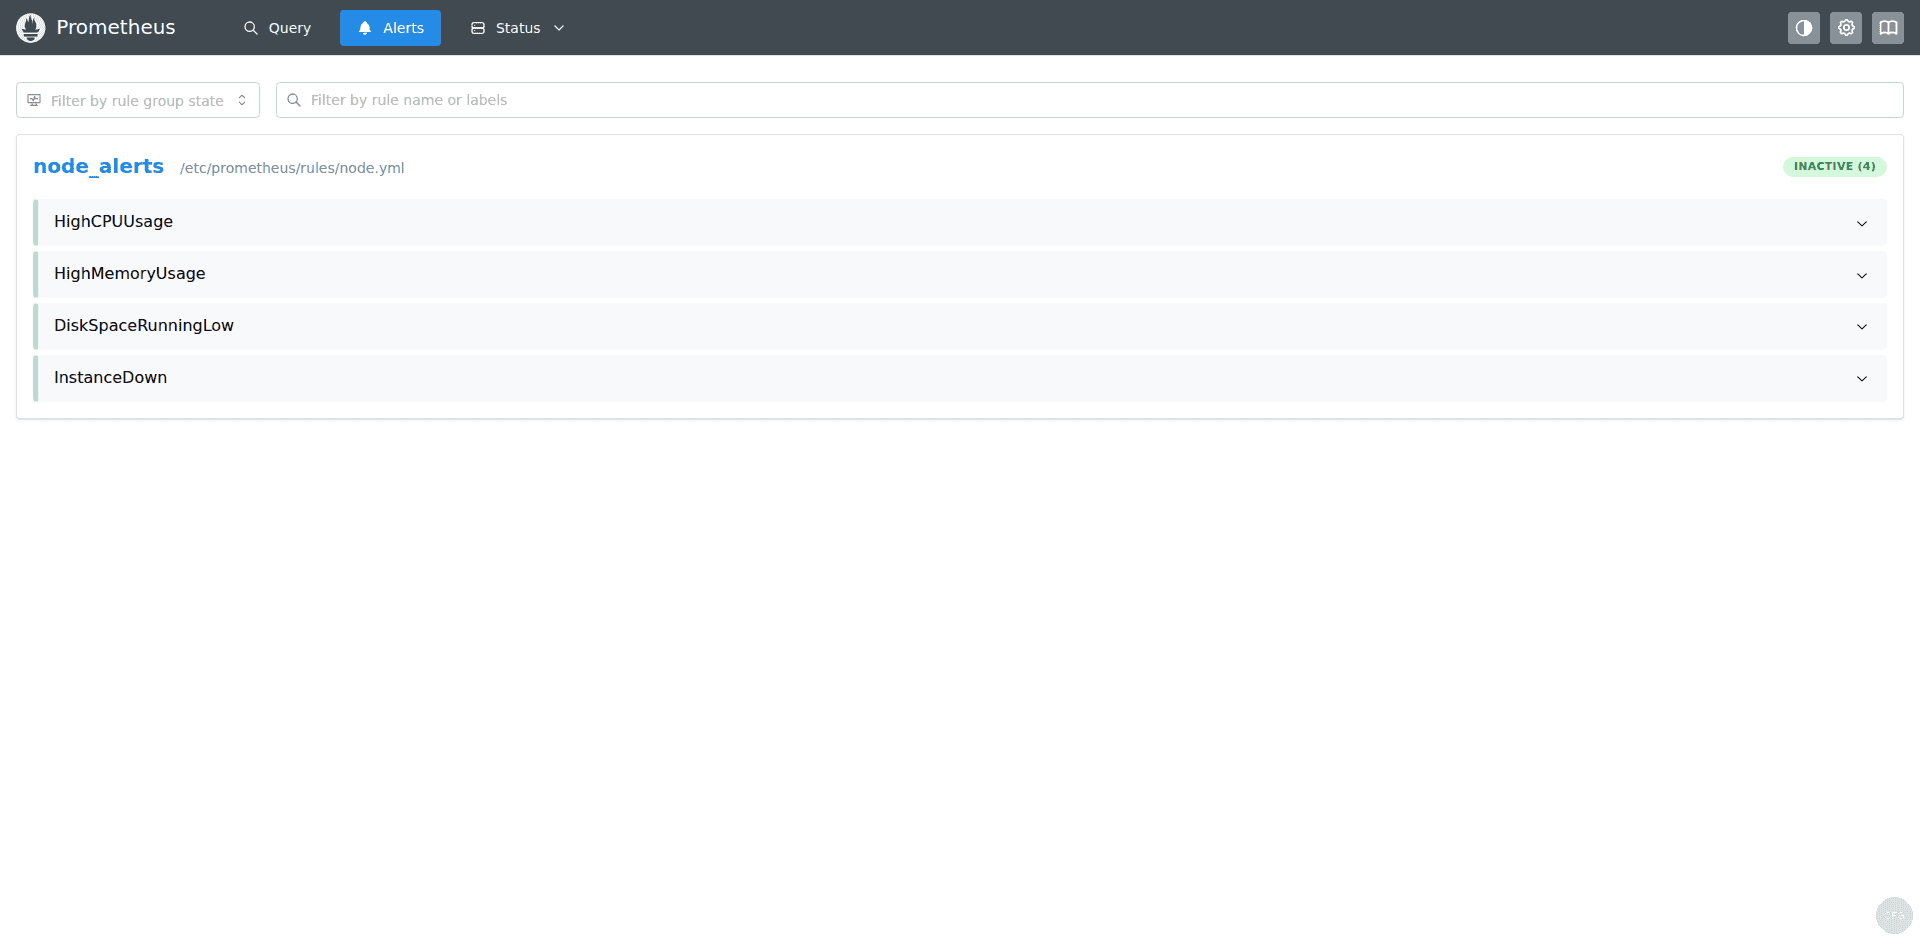Viewport: 1920px width, 941px height.
Task: Toggle the InstanceDown alert details
Action: (x=1862, y=378)
